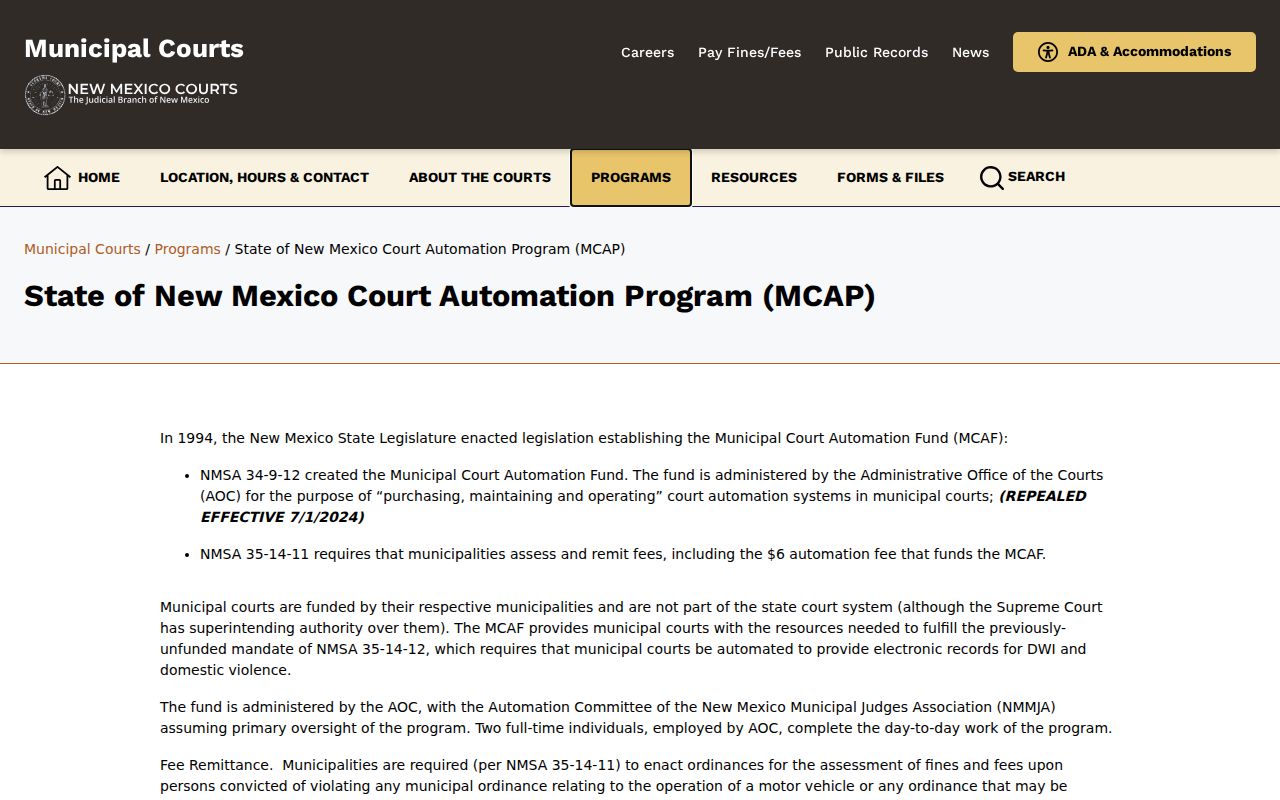The image size is (1280, 800).
Task: Open the About the Courts menu
Action: tap(480, 178)
